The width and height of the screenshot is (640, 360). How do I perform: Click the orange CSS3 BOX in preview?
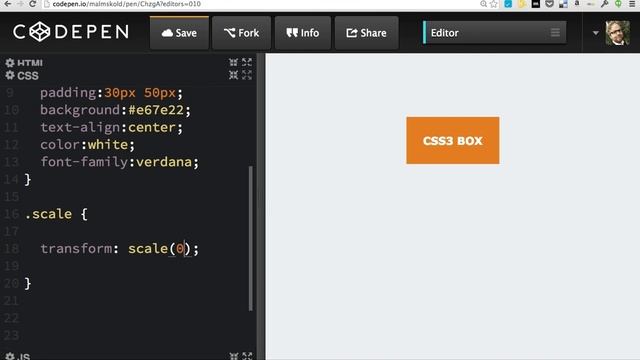click(x=453, y=140)
